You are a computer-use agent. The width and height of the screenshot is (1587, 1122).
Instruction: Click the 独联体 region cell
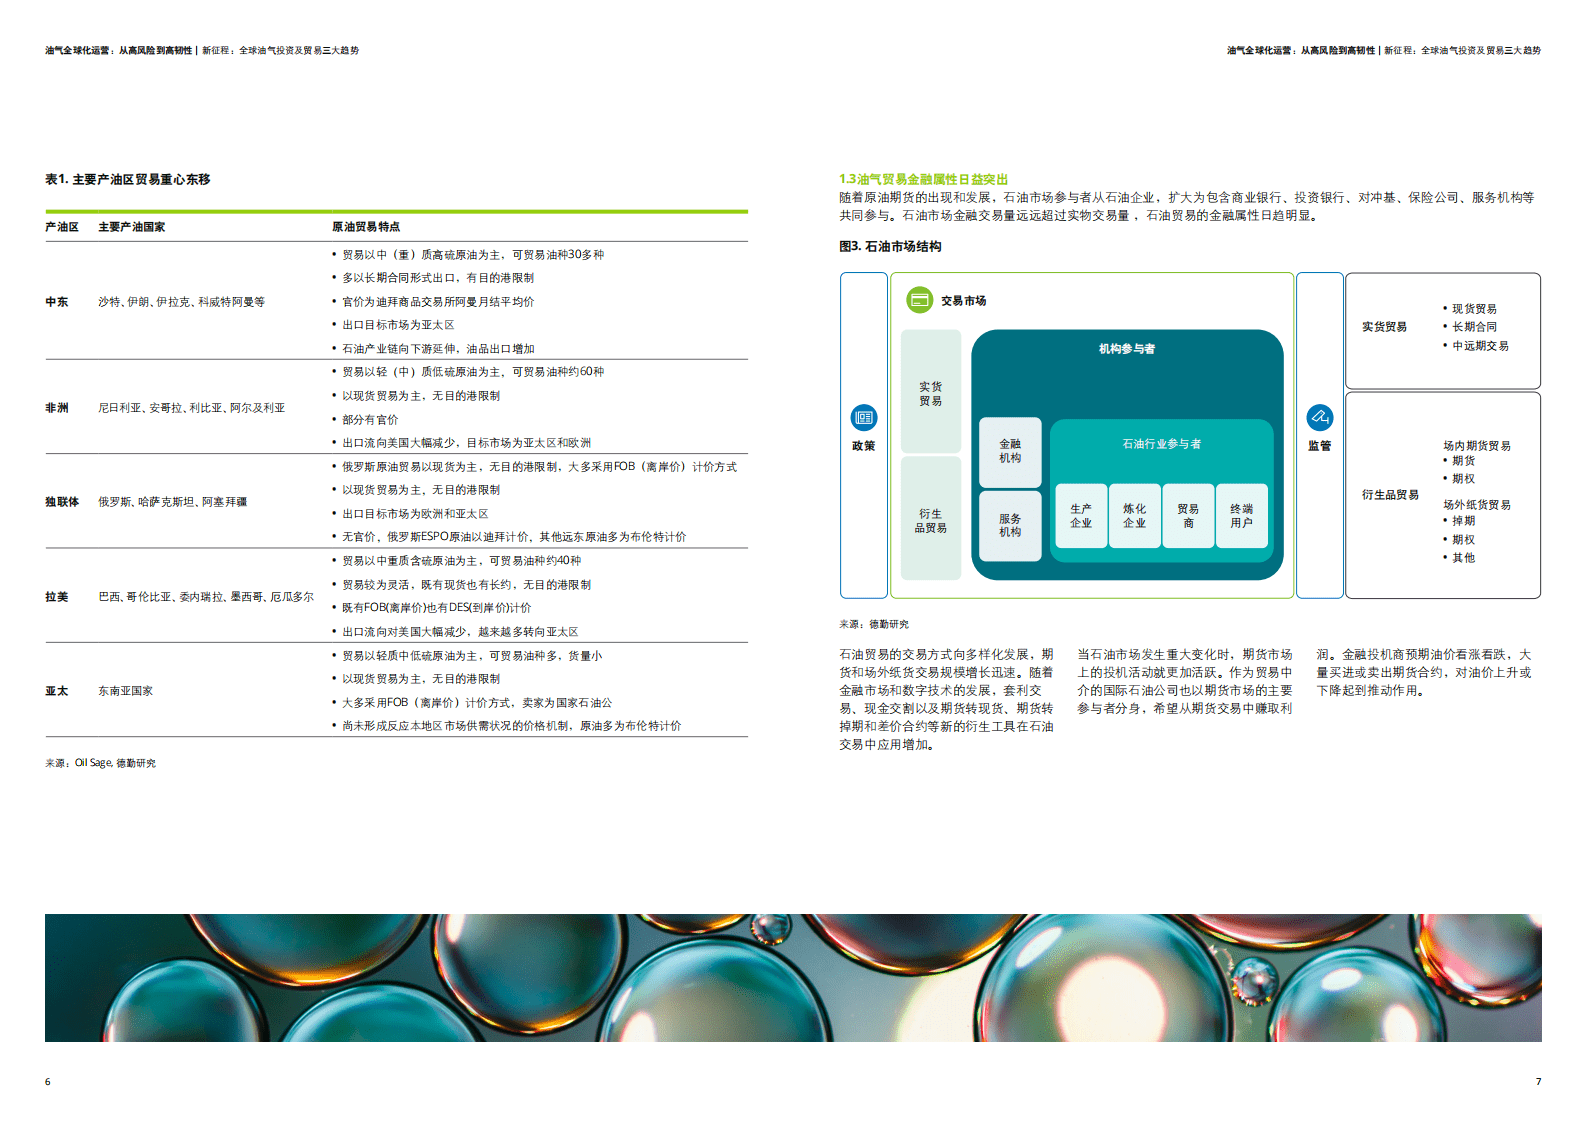[62, 502]
